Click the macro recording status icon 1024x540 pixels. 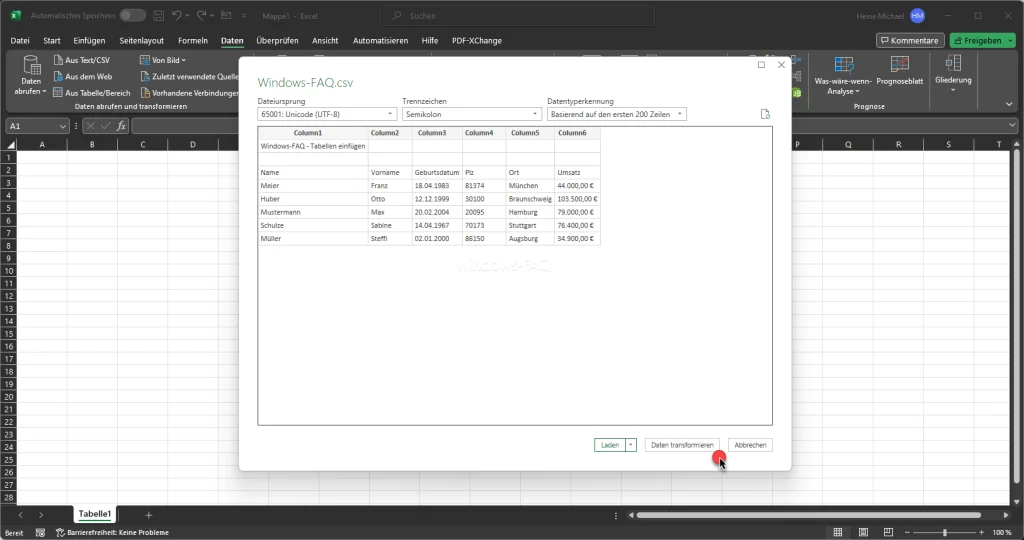tap(40, 532)
